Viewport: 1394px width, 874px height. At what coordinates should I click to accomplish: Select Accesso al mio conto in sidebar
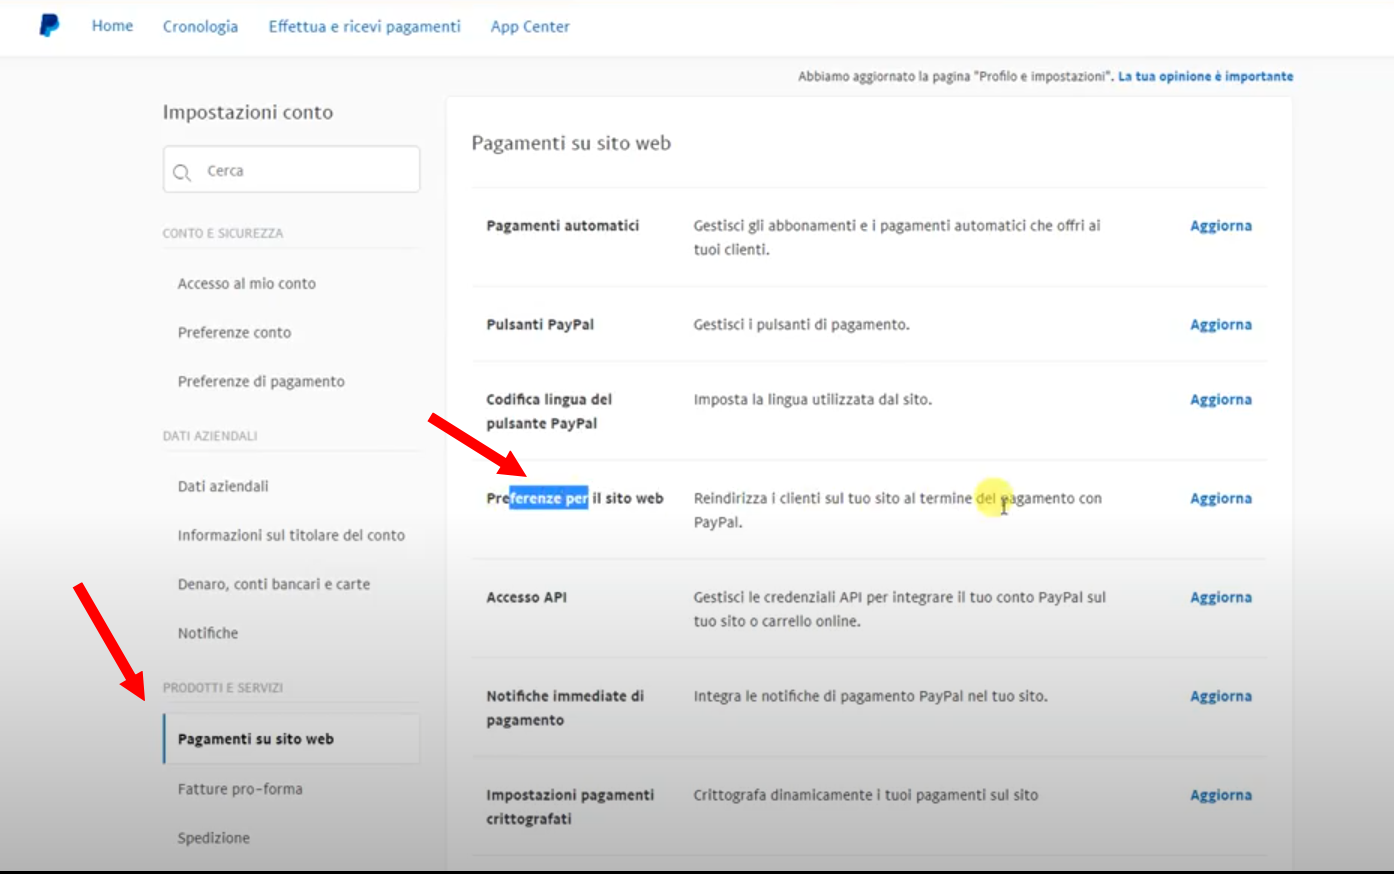click(x=247, y=284)
